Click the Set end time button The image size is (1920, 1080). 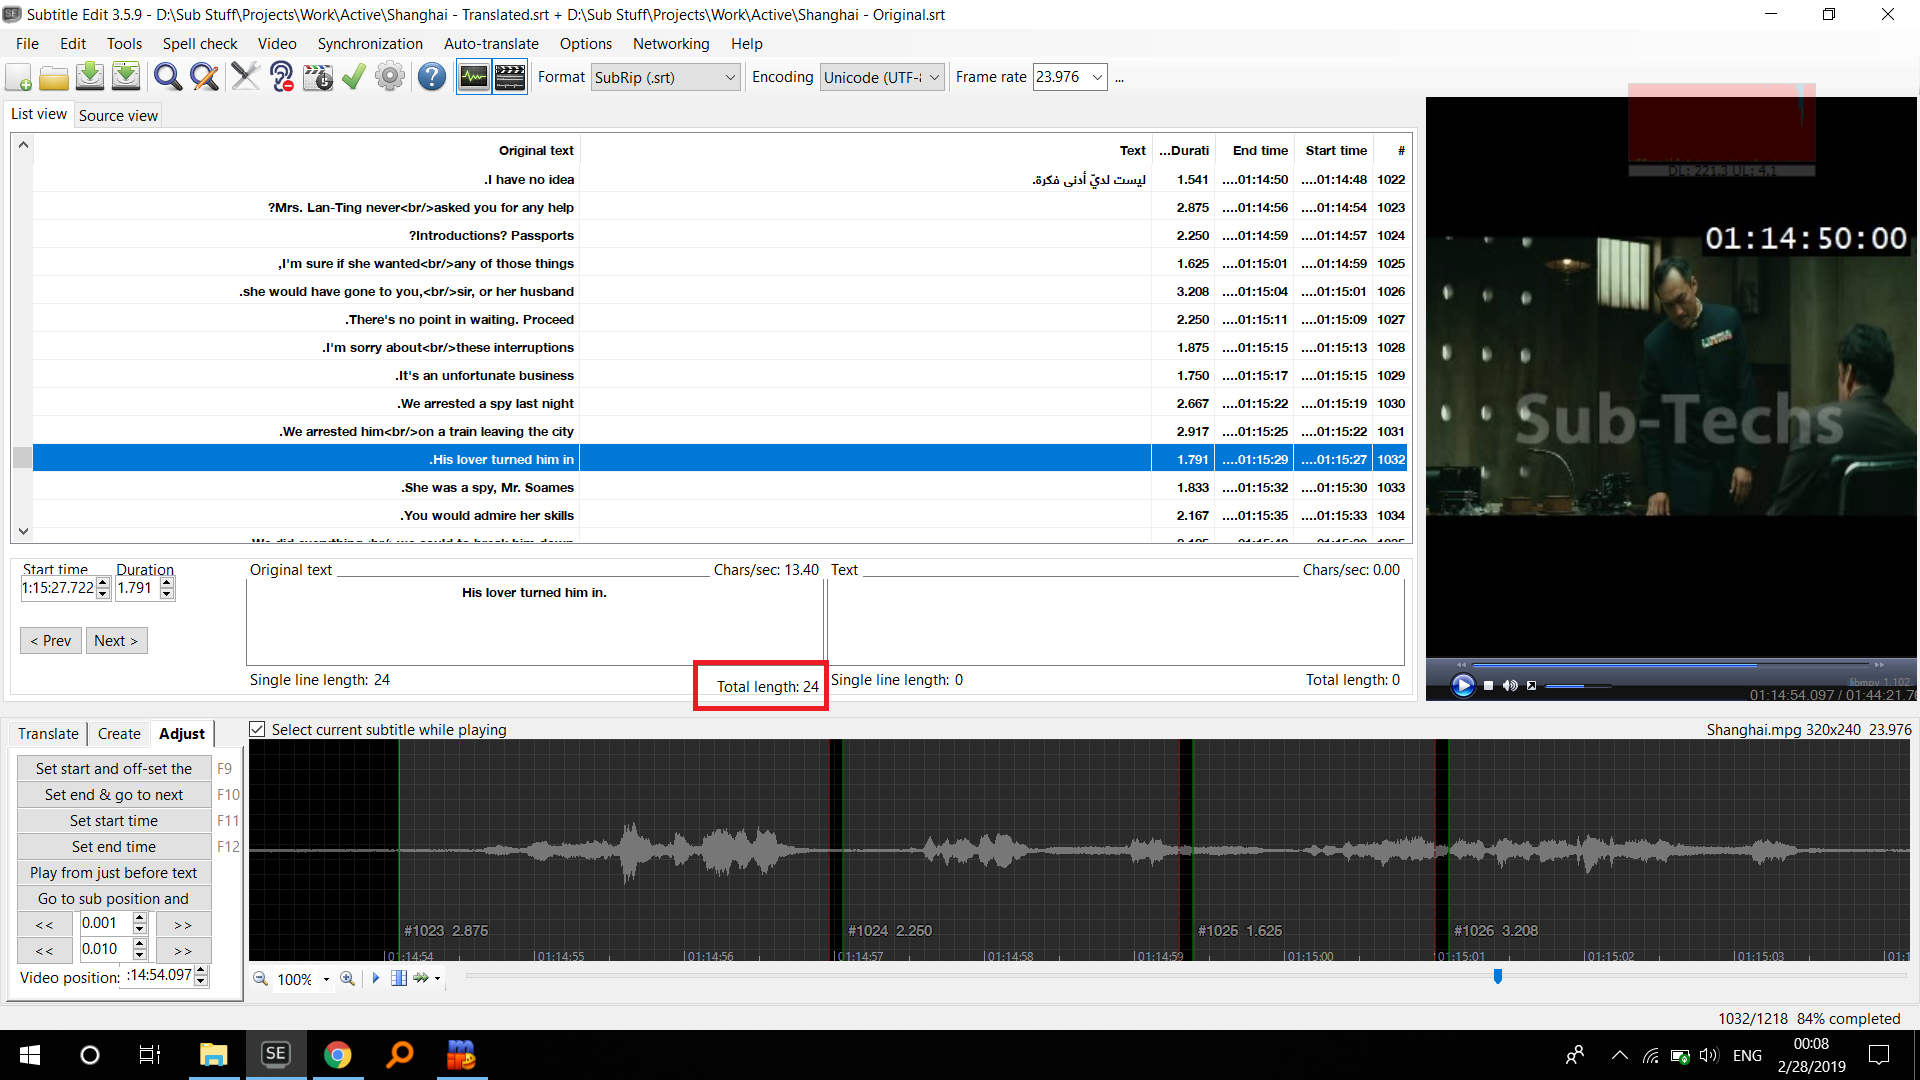click(x=114, y=847)
